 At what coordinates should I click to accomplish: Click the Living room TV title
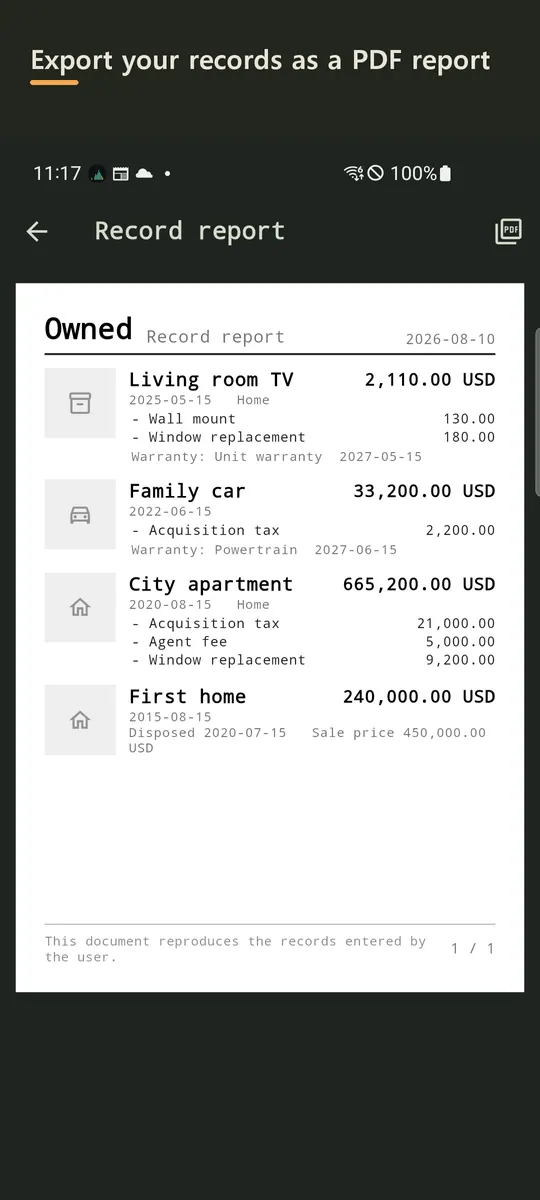click(x=211, y=380)
